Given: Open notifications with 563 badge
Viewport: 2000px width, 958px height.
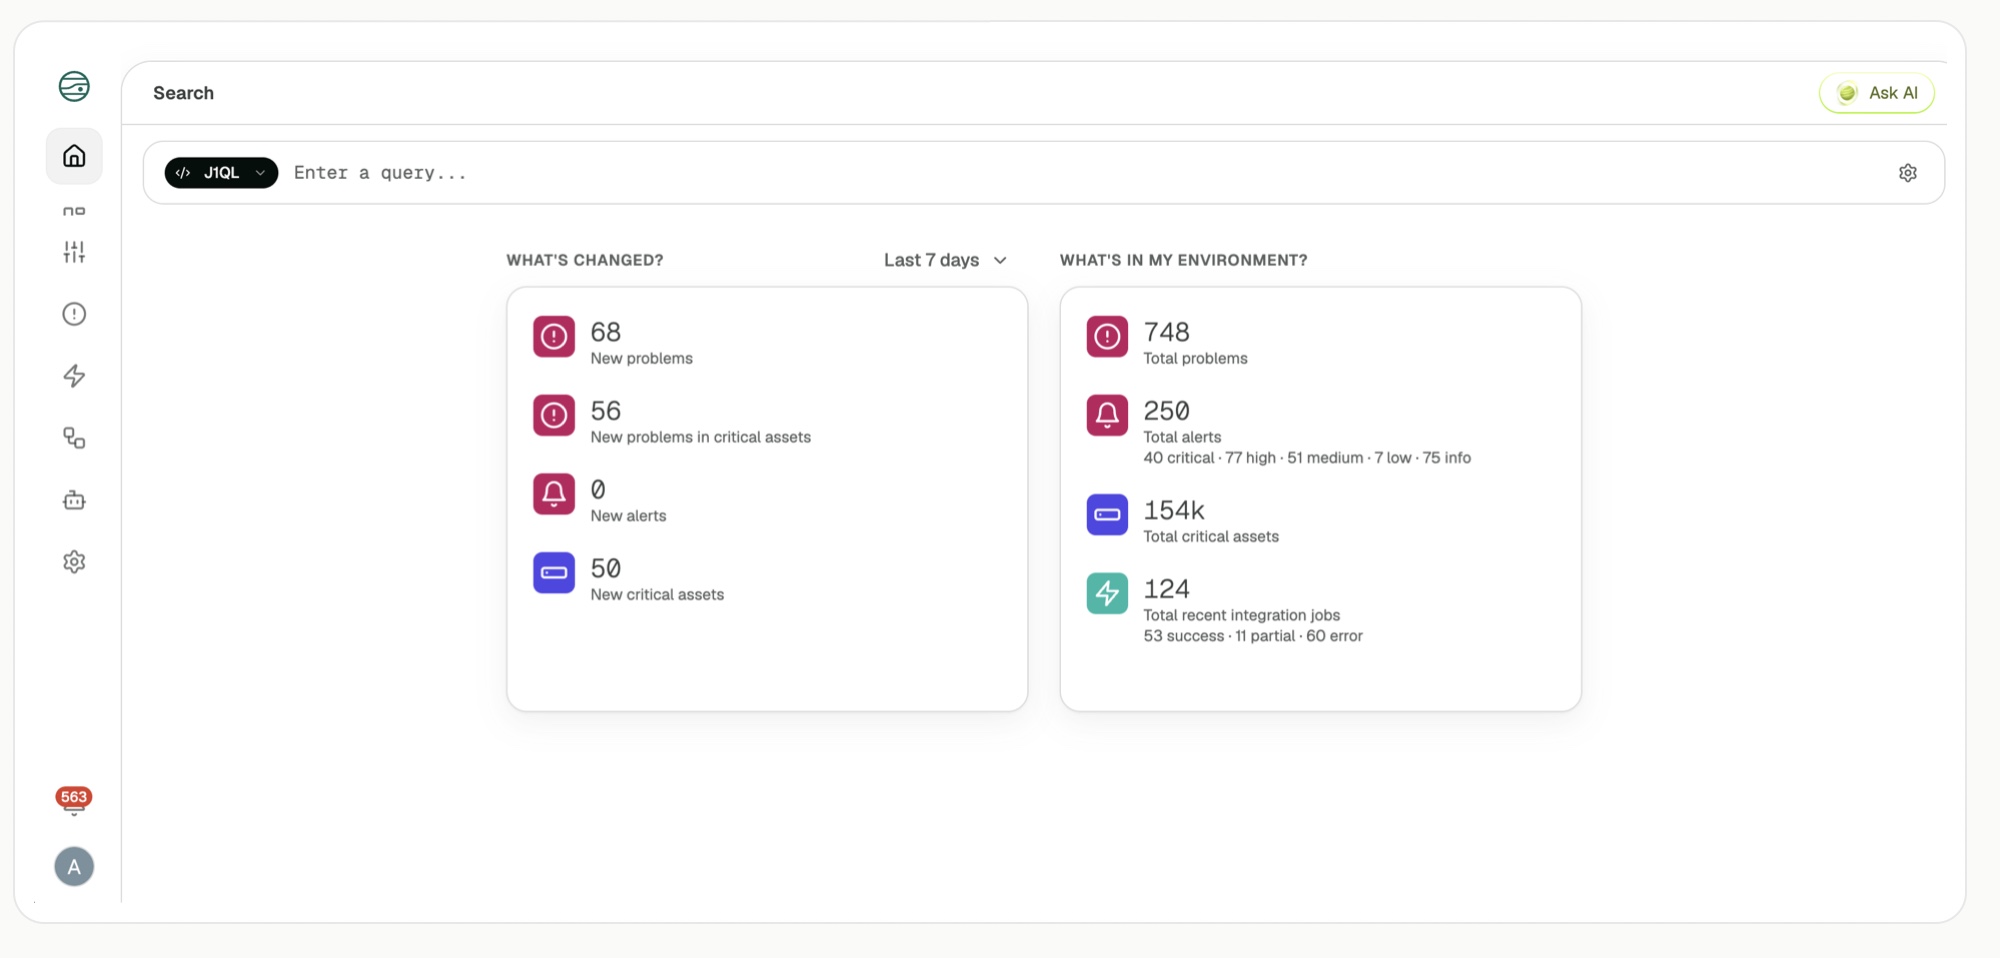Looking at the screenshot, I should tap(74, 801).
